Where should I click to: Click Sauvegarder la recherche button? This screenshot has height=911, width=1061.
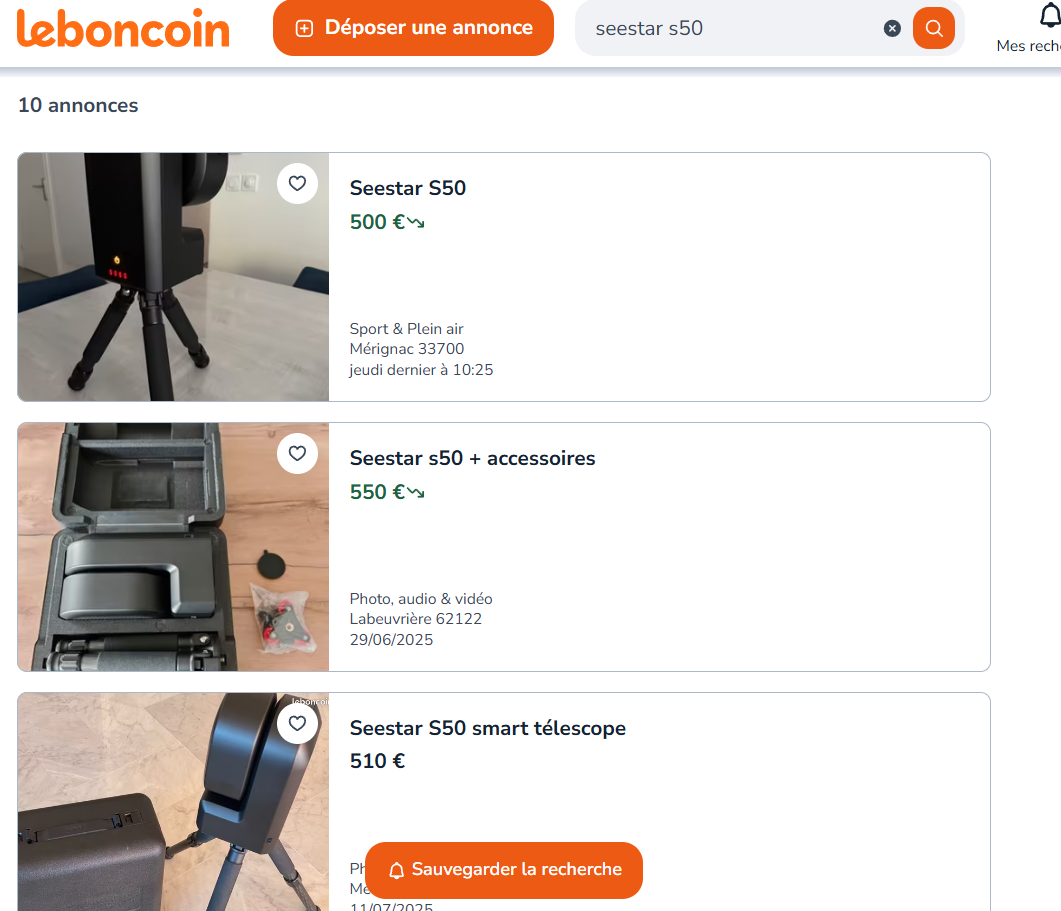(504, 870)
